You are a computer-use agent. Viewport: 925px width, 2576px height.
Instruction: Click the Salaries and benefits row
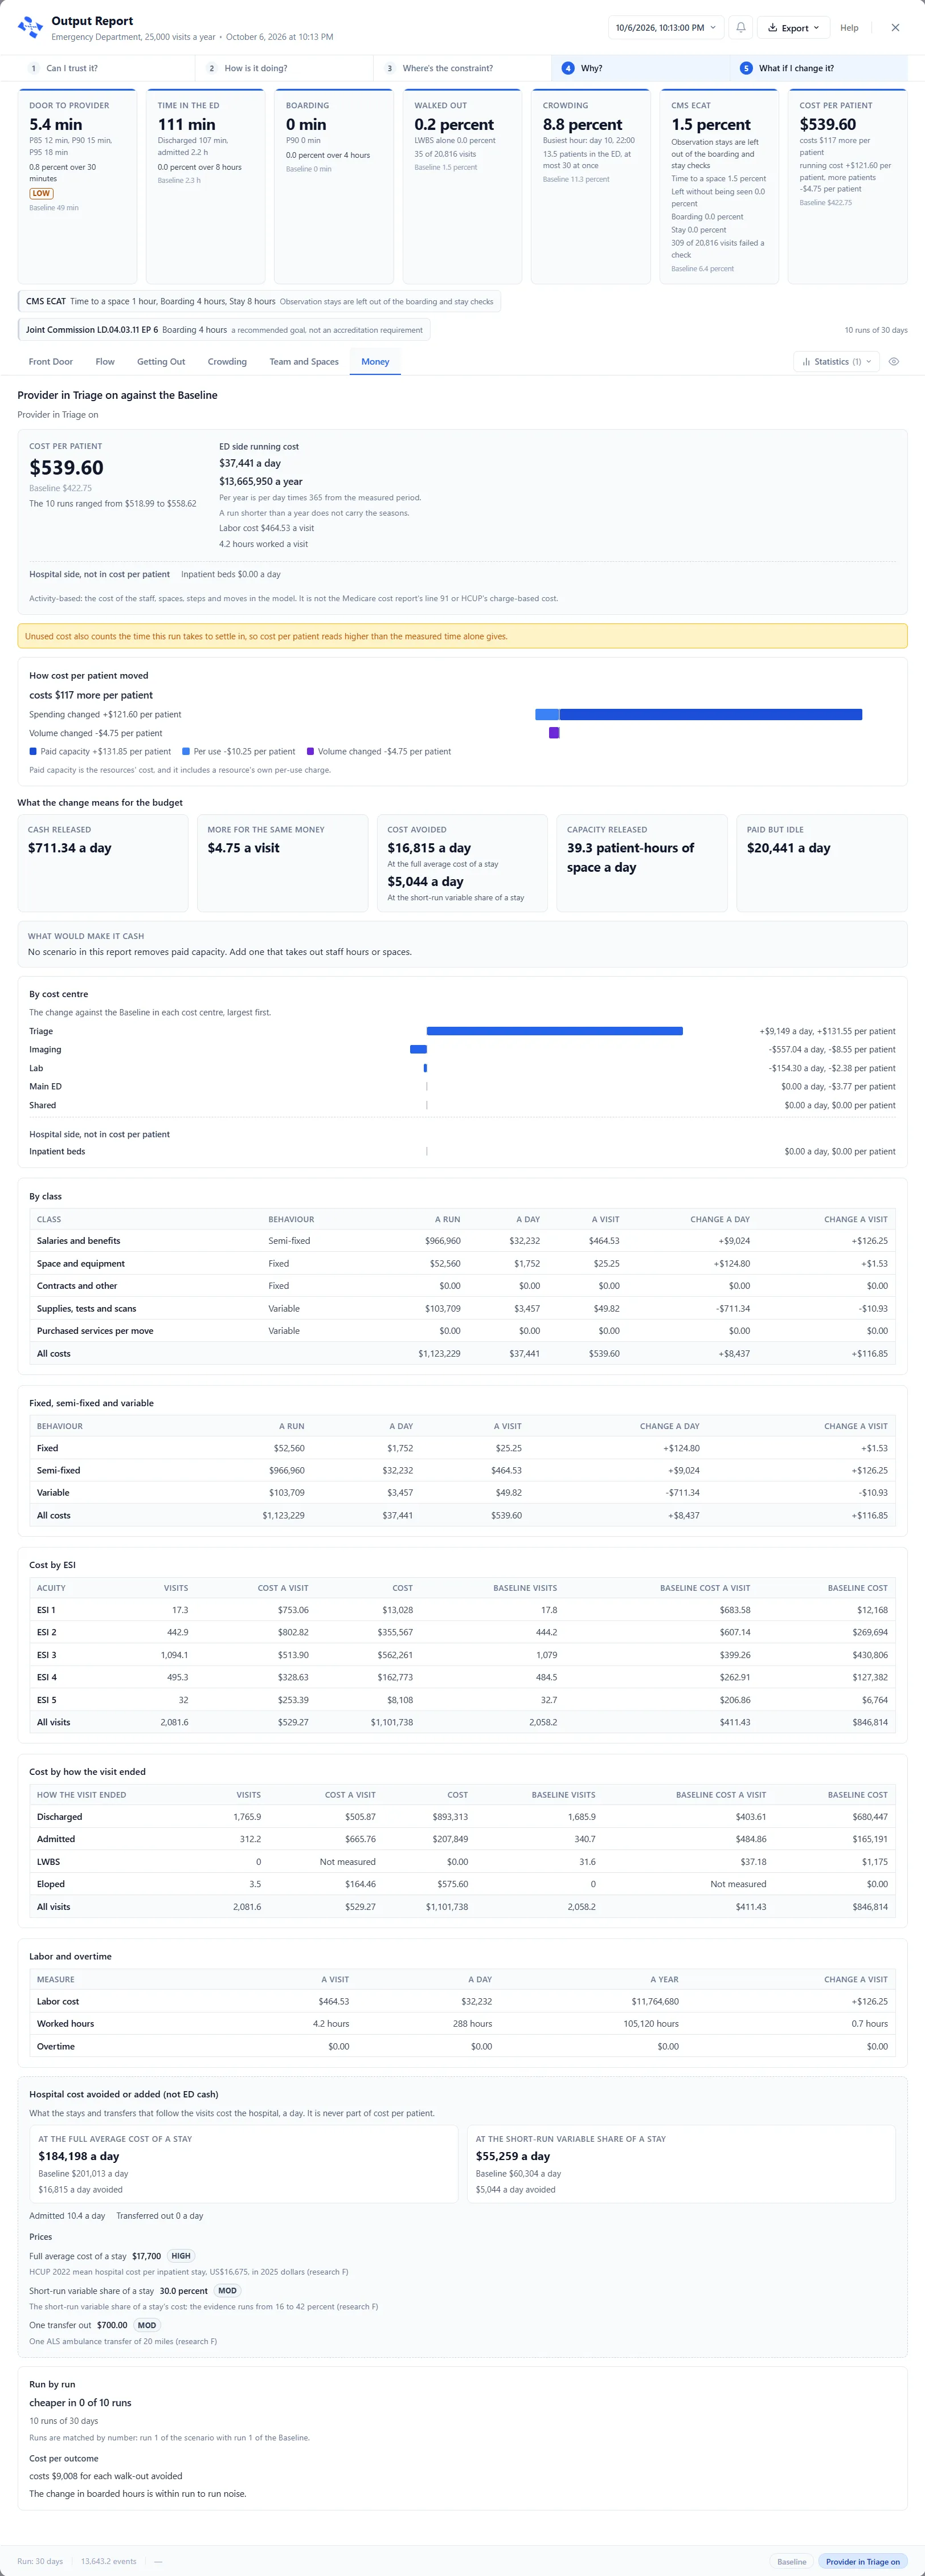point(462,1241)
